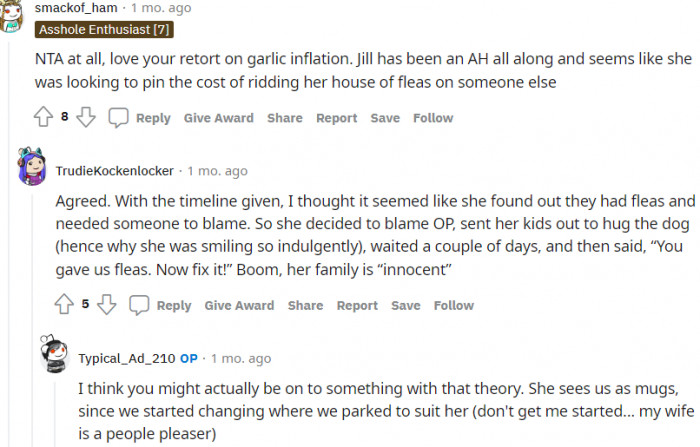Open TrudieKockenlocker's username link
Screen dimensions: 700x447
[114, 170]
